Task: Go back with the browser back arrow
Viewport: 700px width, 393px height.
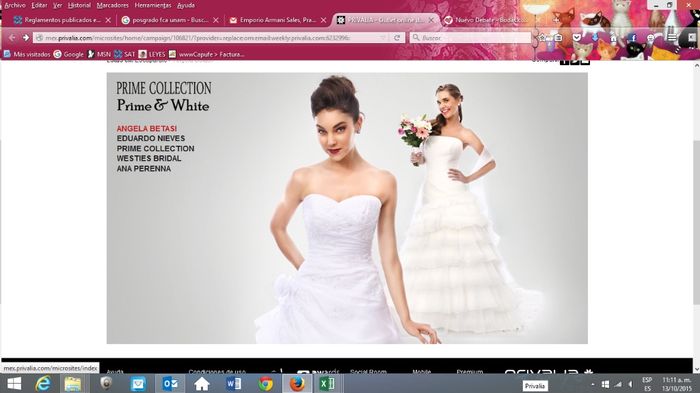Action: click(x=12, y=38)
